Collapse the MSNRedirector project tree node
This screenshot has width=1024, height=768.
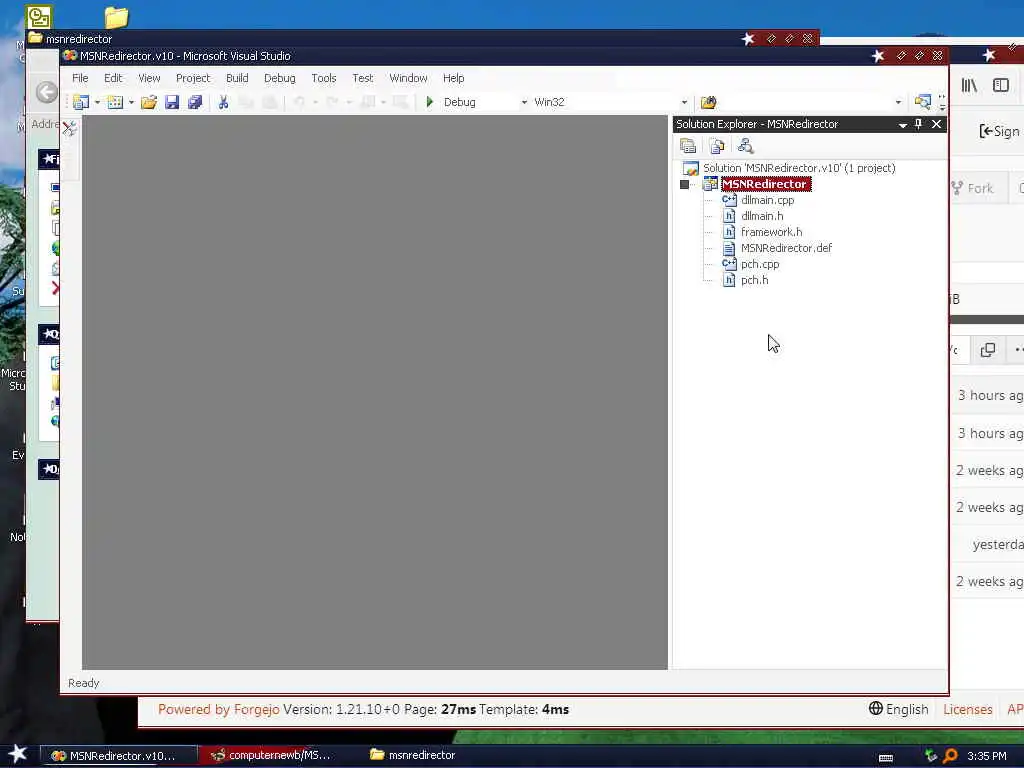point(684,185)
